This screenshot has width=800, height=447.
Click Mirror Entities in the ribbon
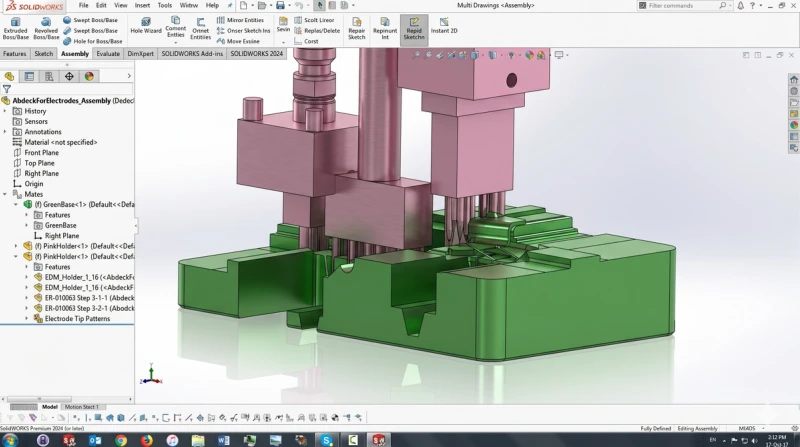[x=240, y=20]
